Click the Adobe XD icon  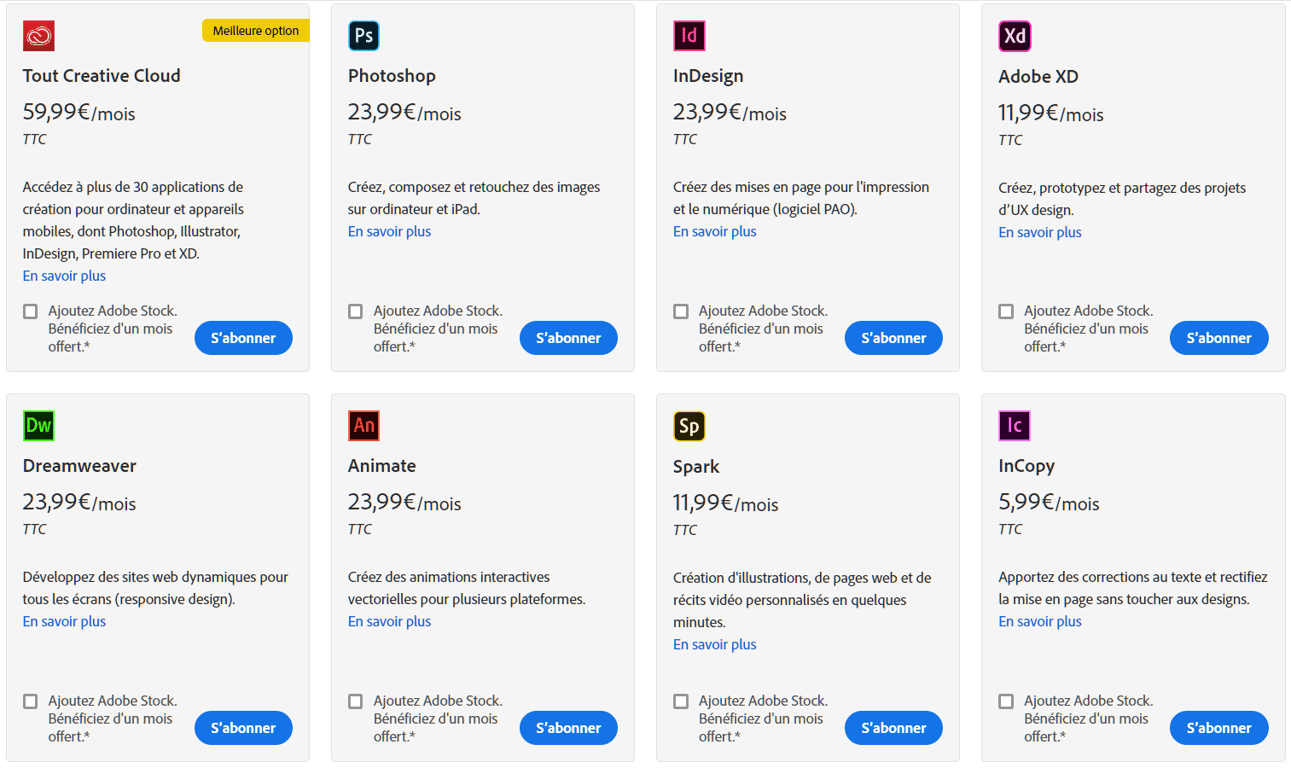(1014, 37)
